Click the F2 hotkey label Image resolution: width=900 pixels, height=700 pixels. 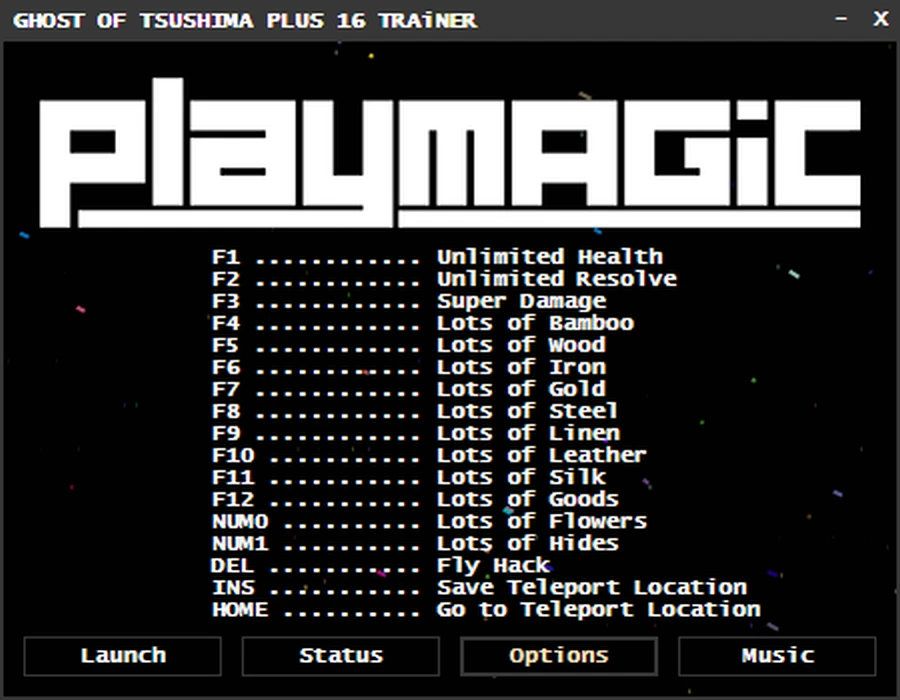pos(226,279)
